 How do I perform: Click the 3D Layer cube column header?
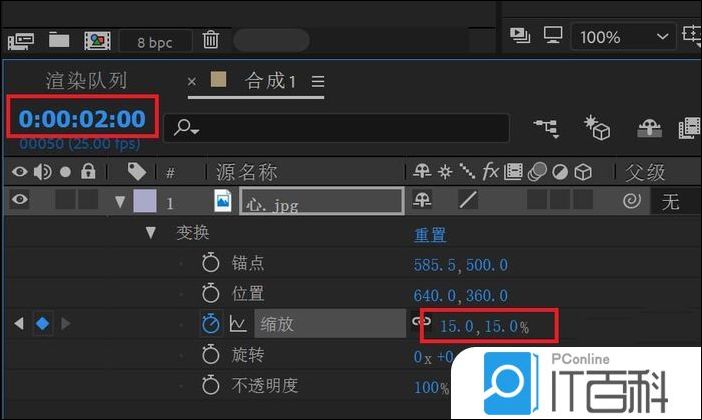[583, 172]
